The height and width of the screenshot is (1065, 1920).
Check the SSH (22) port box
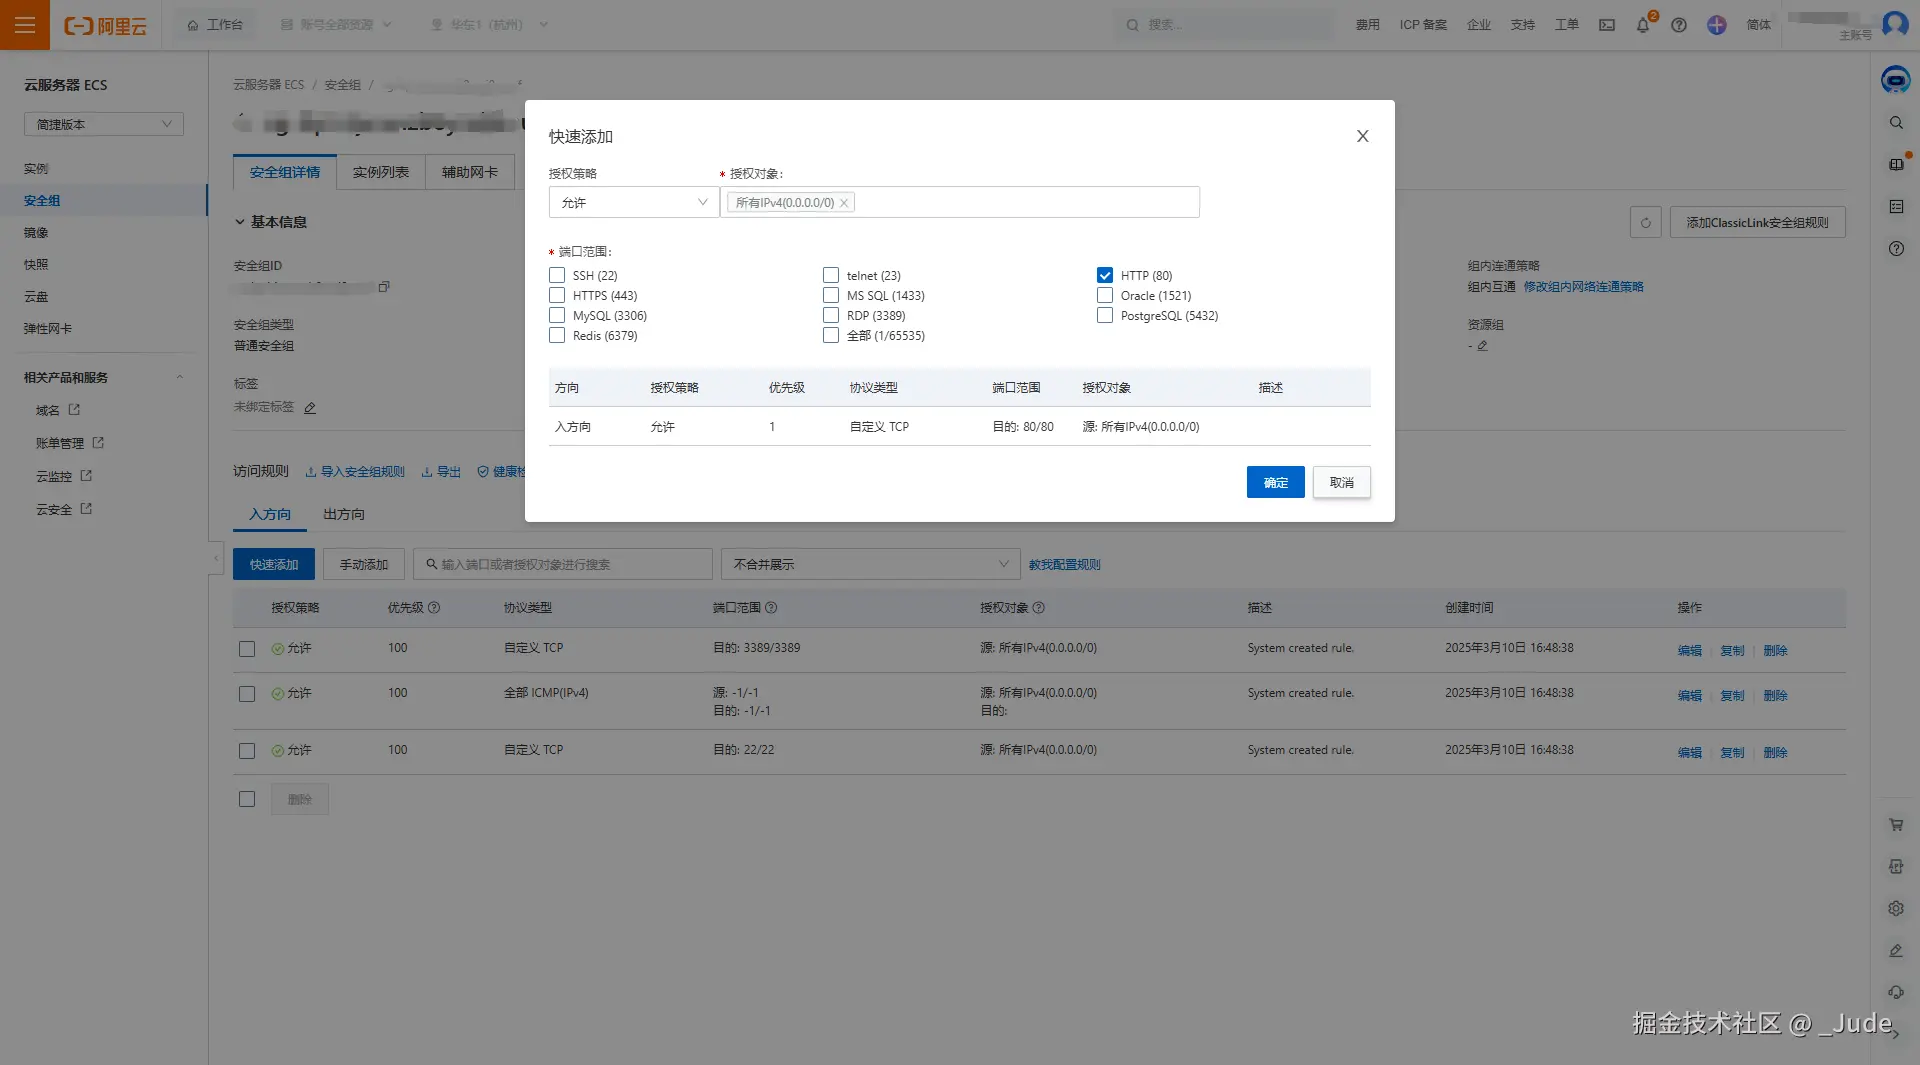(x=557, y=275)
